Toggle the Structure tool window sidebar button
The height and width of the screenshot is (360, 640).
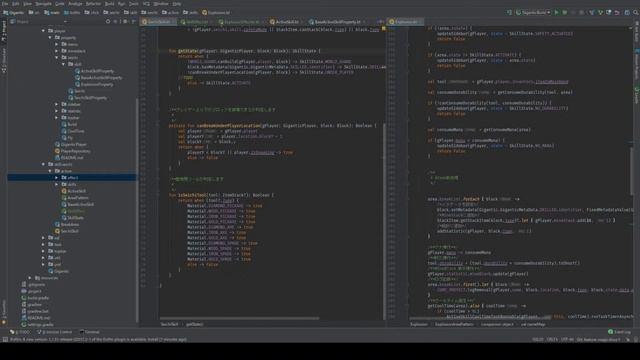click(4, 60)
